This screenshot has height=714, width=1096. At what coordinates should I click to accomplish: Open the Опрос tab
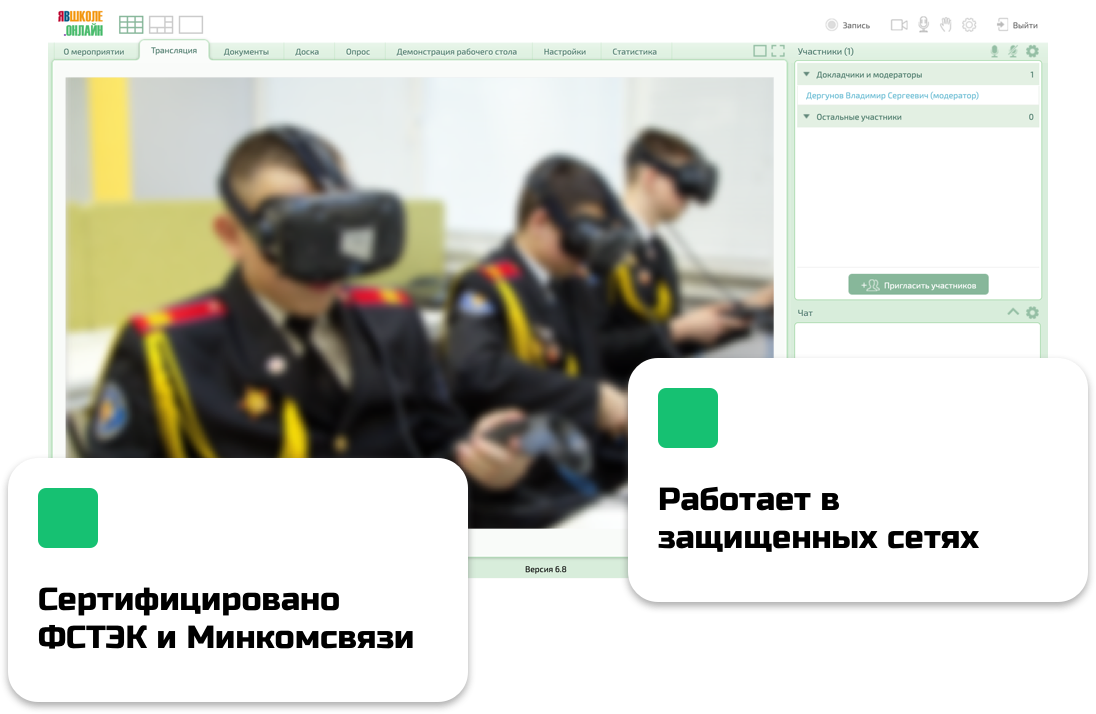pyautogui.click(x=358, y=52)
